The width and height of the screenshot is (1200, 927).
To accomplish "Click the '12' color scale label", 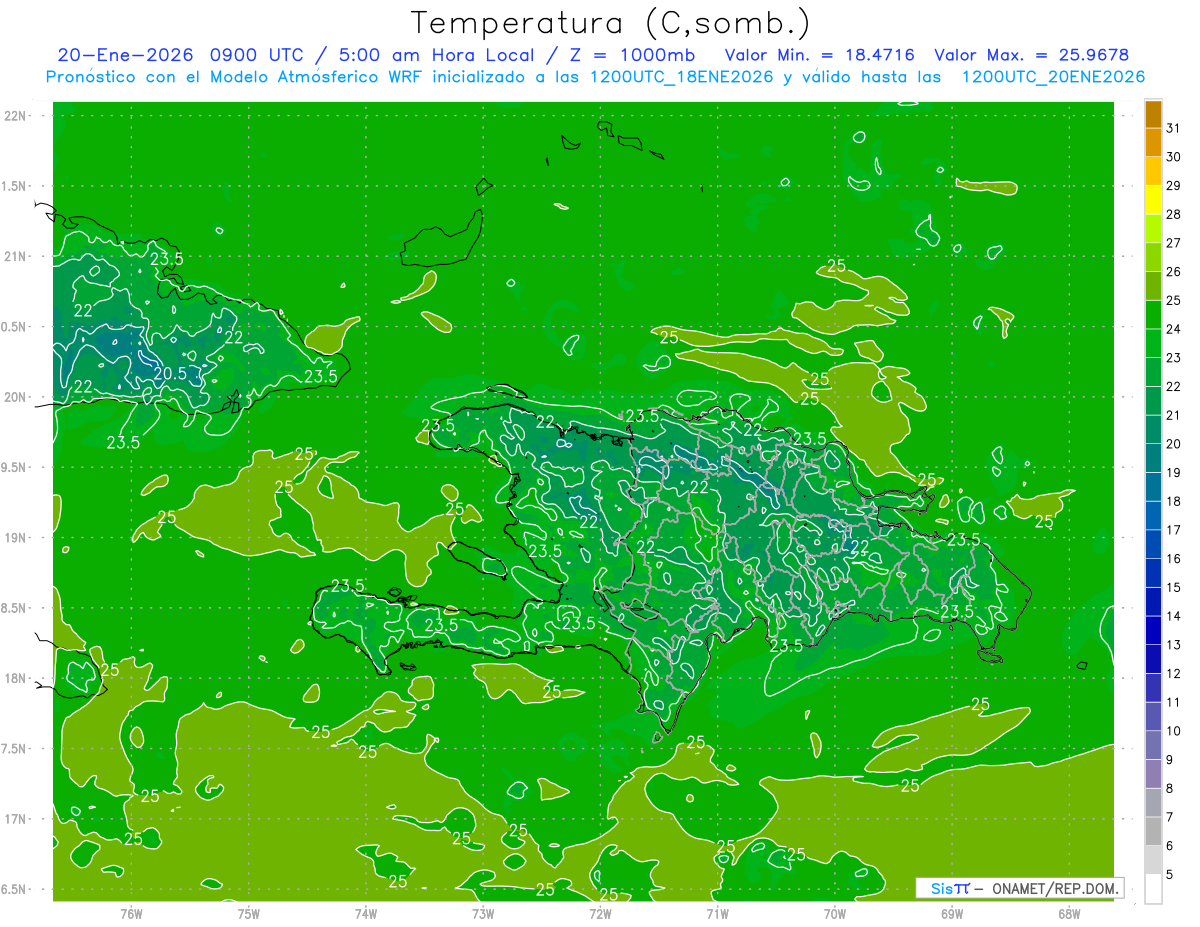I will pos(1173,674).
